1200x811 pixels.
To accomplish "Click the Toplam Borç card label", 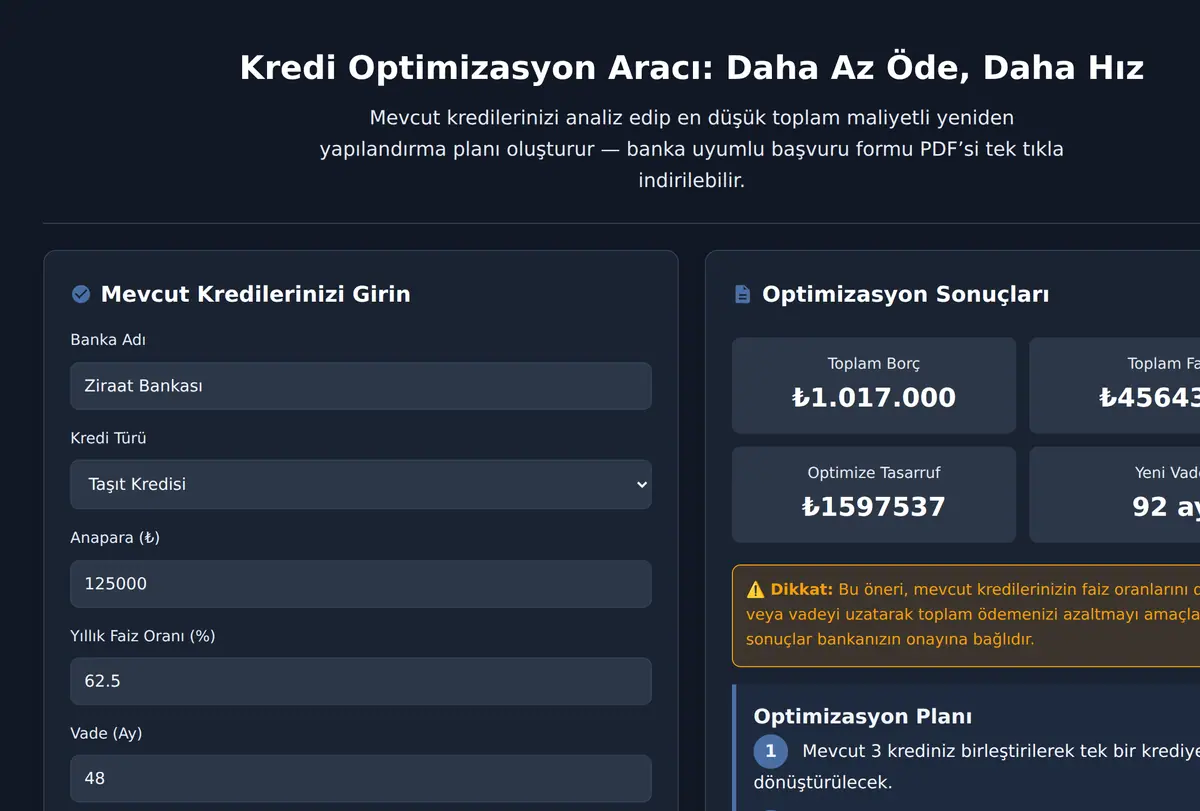I will coord(874,364).
